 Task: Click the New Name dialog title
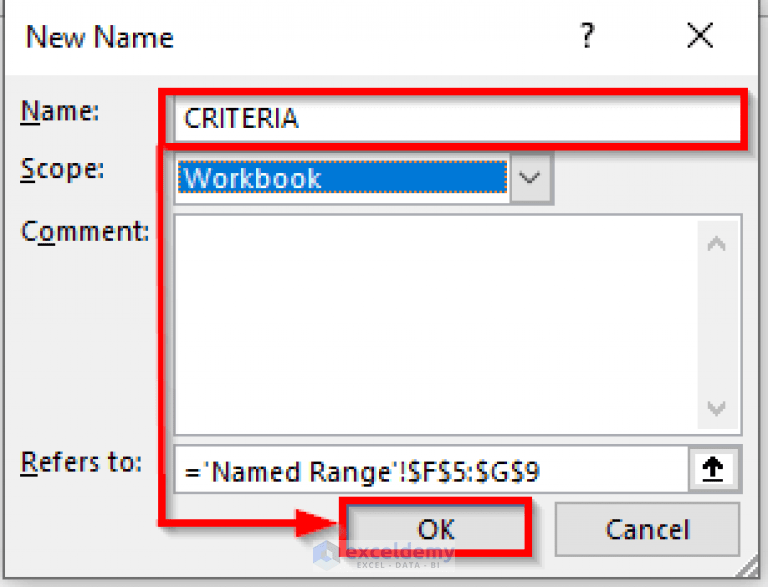tap(99, 37)
